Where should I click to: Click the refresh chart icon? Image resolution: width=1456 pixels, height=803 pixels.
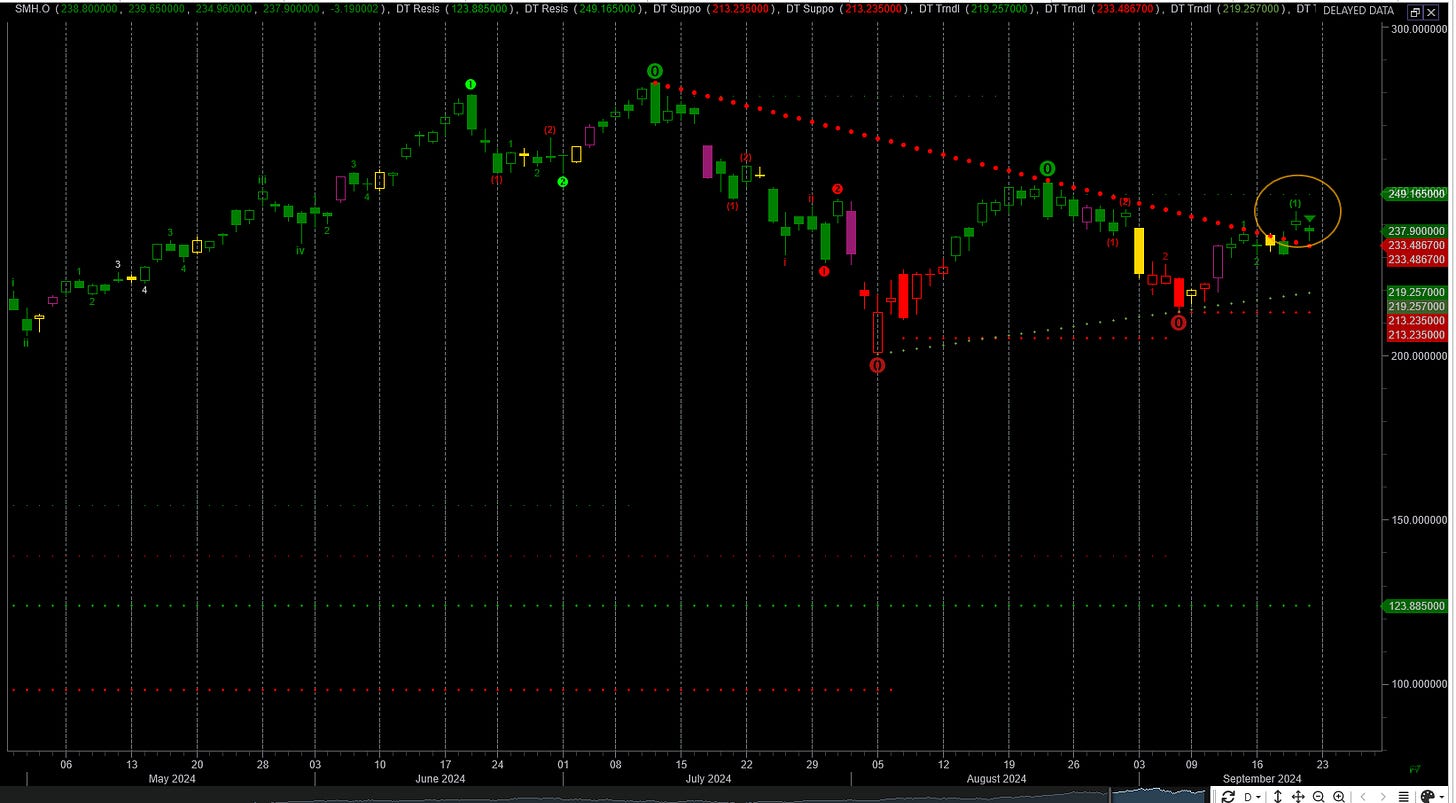1228,796
